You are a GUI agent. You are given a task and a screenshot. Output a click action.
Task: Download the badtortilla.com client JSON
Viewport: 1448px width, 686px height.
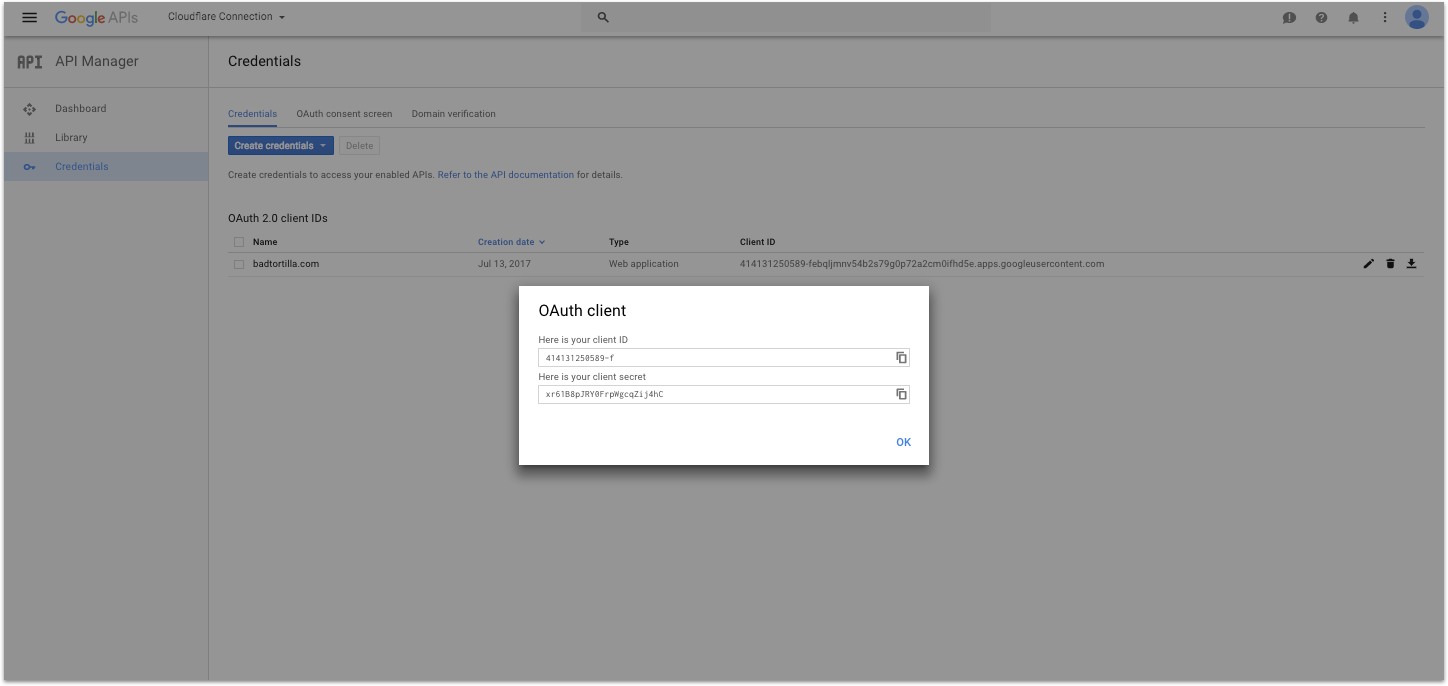(1411, 263)
